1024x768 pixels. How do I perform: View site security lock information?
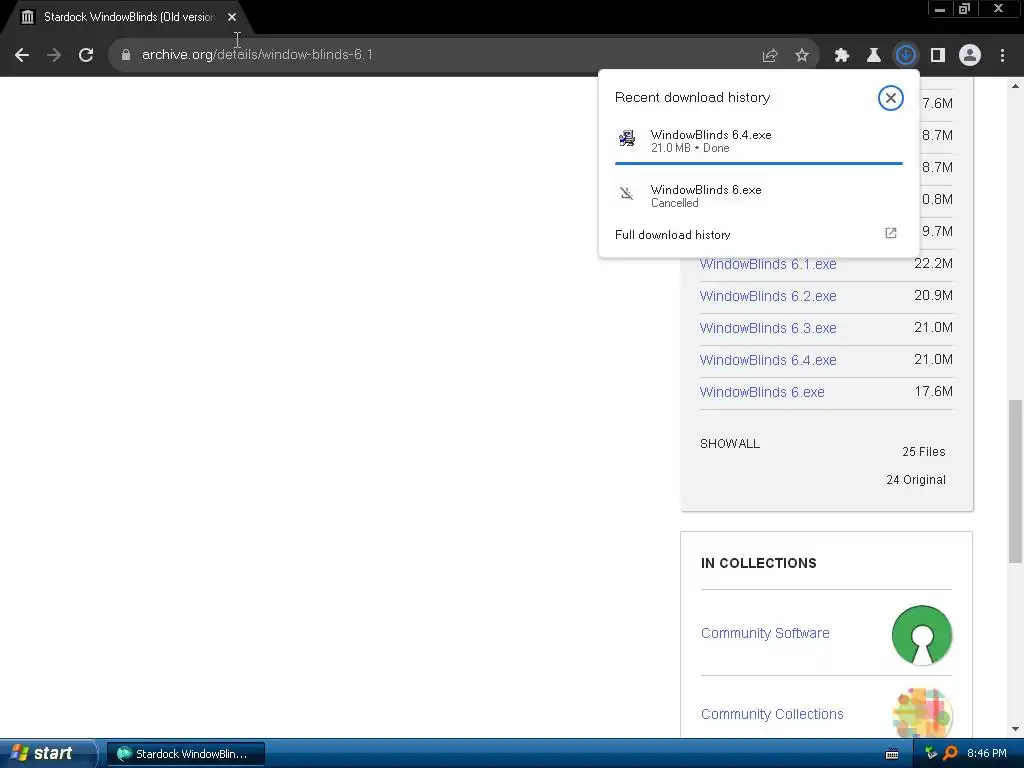126,55
